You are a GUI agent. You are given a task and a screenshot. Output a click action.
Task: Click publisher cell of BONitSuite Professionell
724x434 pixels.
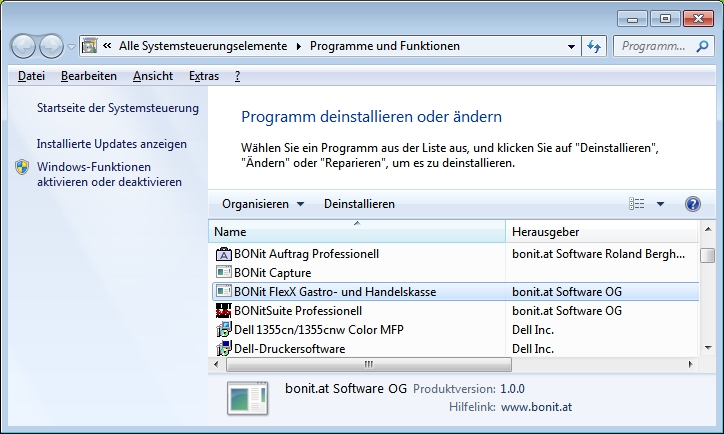(x=567, y=311)
